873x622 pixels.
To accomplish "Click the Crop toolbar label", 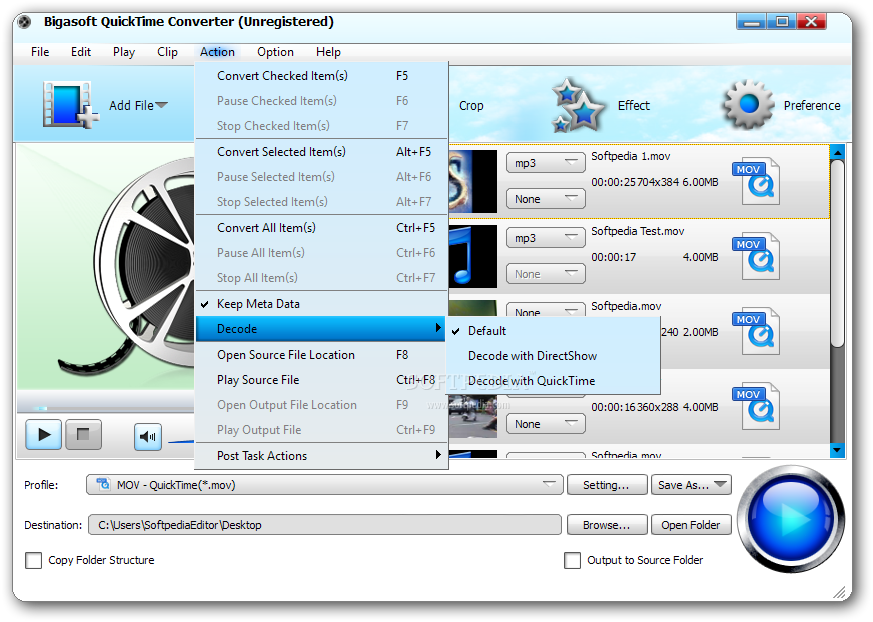I will point(471,106).
